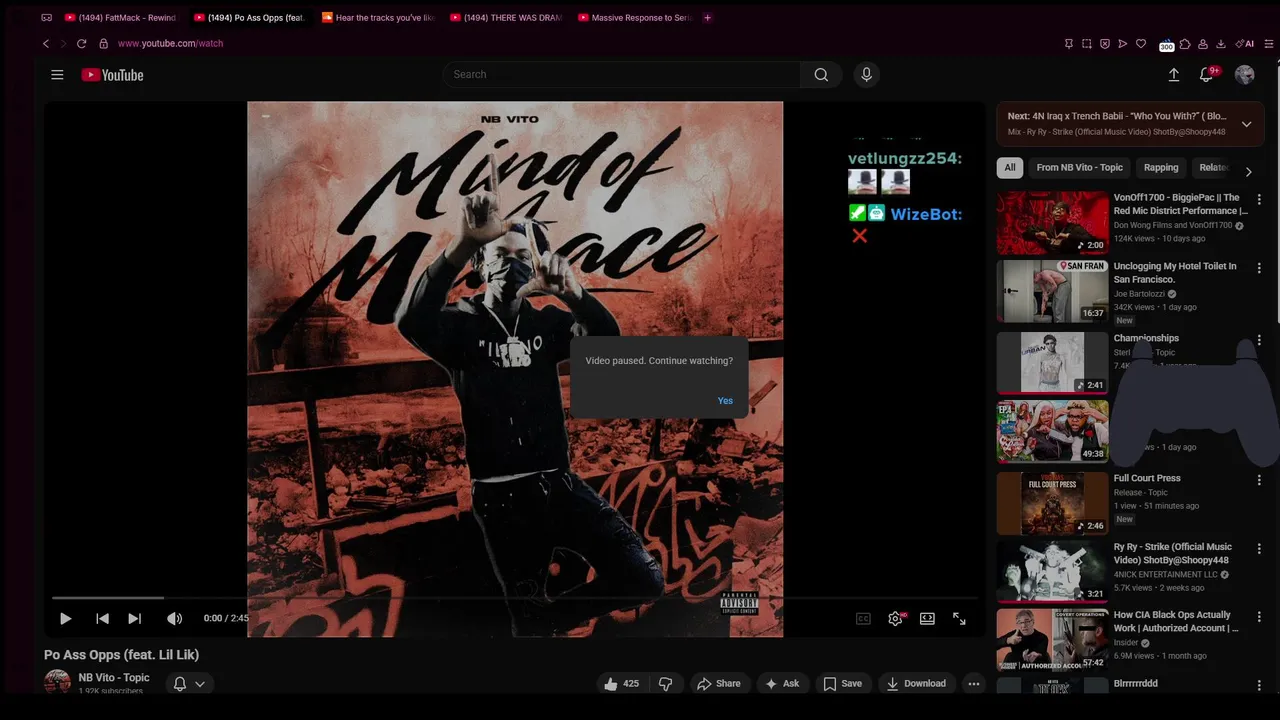Share this video
This screenshot has width=1280, height=720.
[719, 684]
